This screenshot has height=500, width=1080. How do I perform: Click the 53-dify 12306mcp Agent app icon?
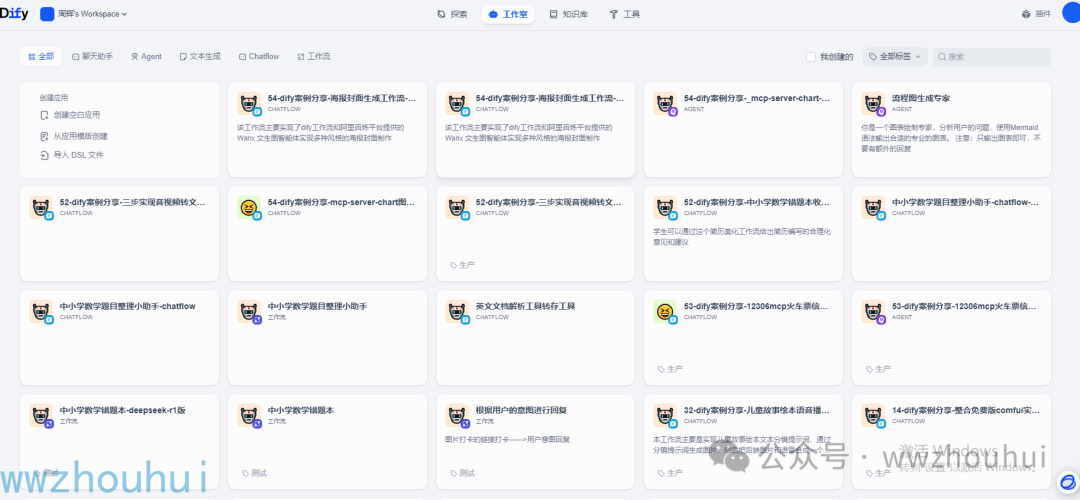873,311
